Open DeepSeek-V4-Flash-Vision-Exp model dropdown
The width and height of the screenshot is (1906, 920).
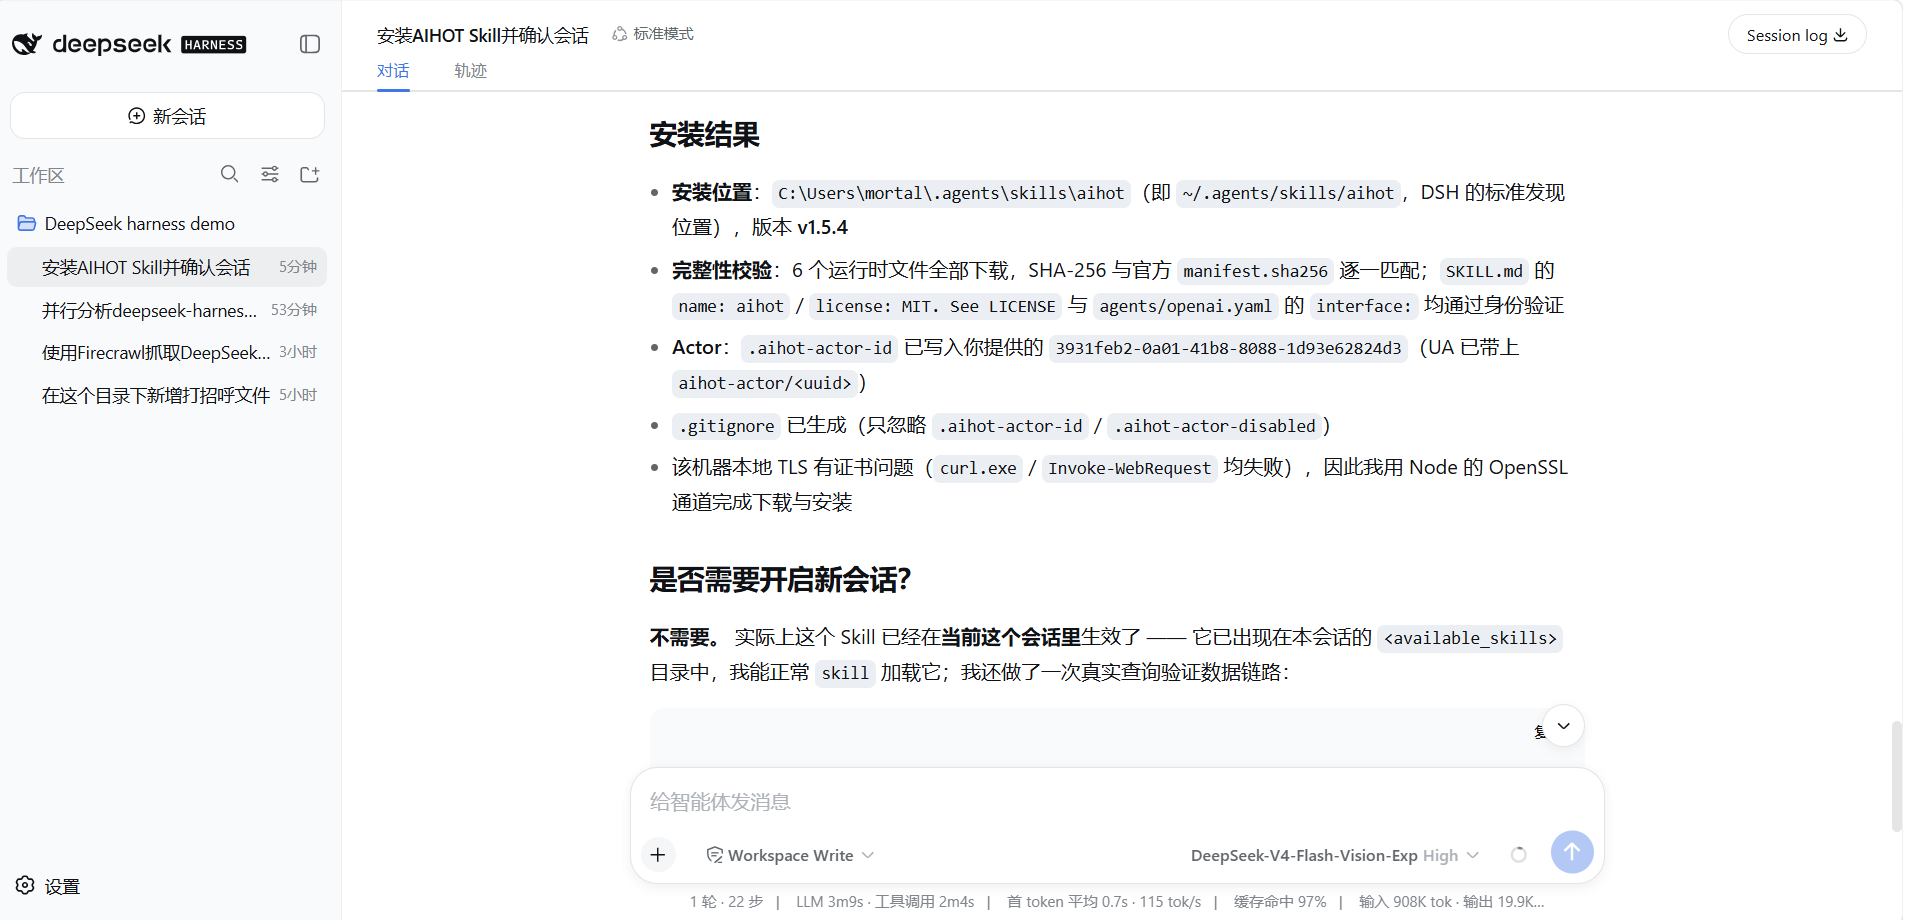click(1335, 855)
